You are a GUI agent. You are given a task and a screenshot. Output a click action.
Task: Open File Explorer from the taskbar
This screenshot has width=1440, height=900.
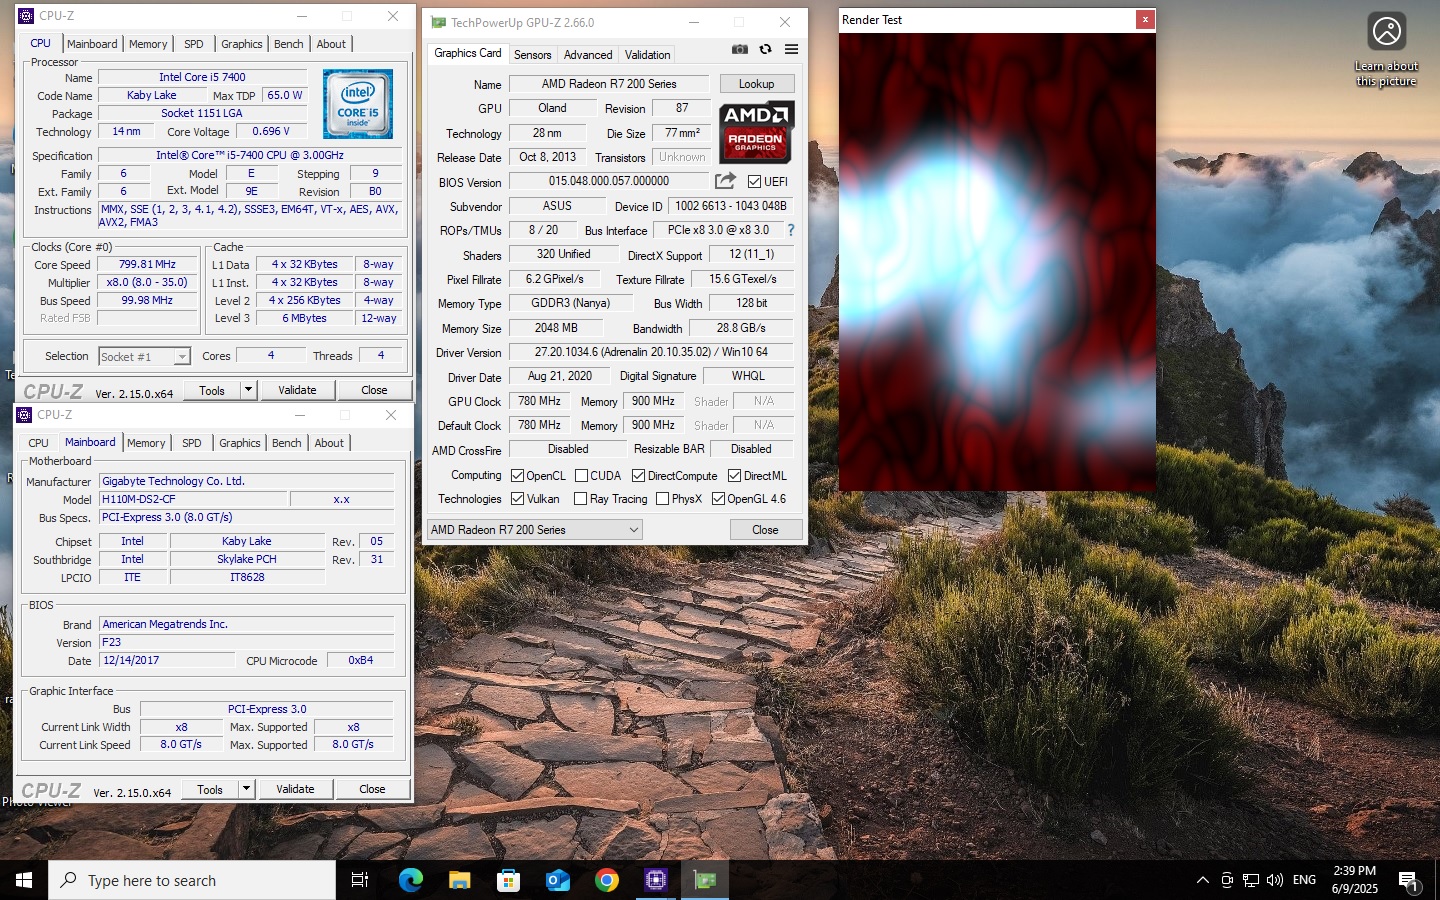point(459,880)
